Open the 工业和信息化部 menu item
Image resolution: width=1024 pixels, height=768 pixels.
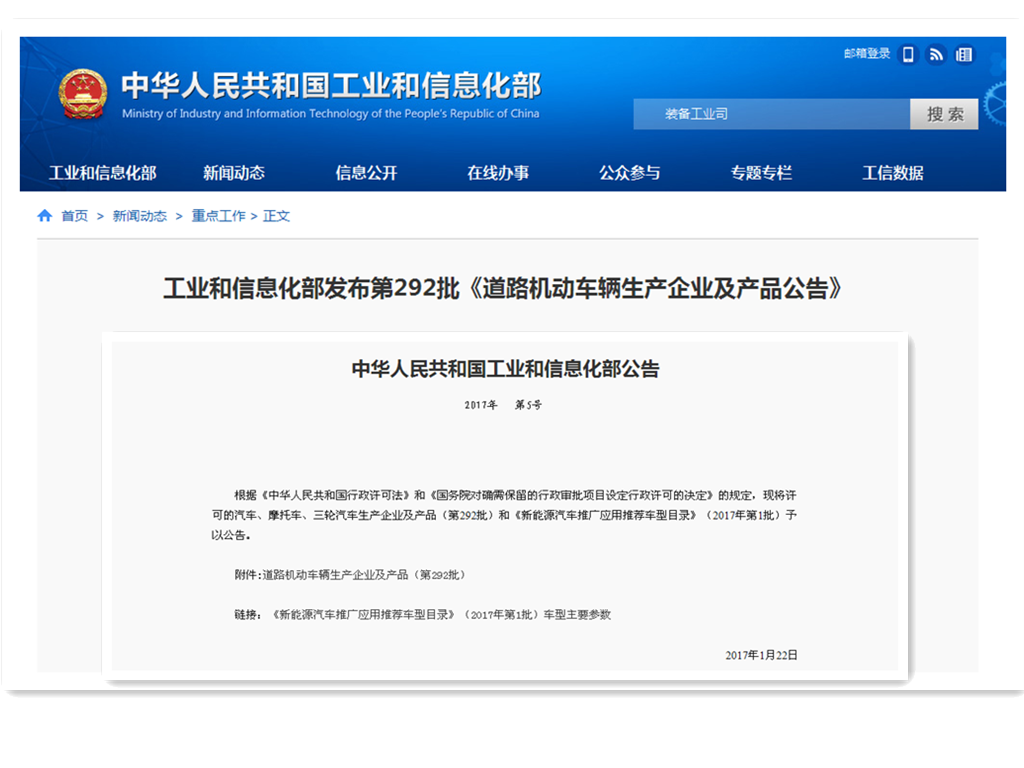[x=103, y=173]
